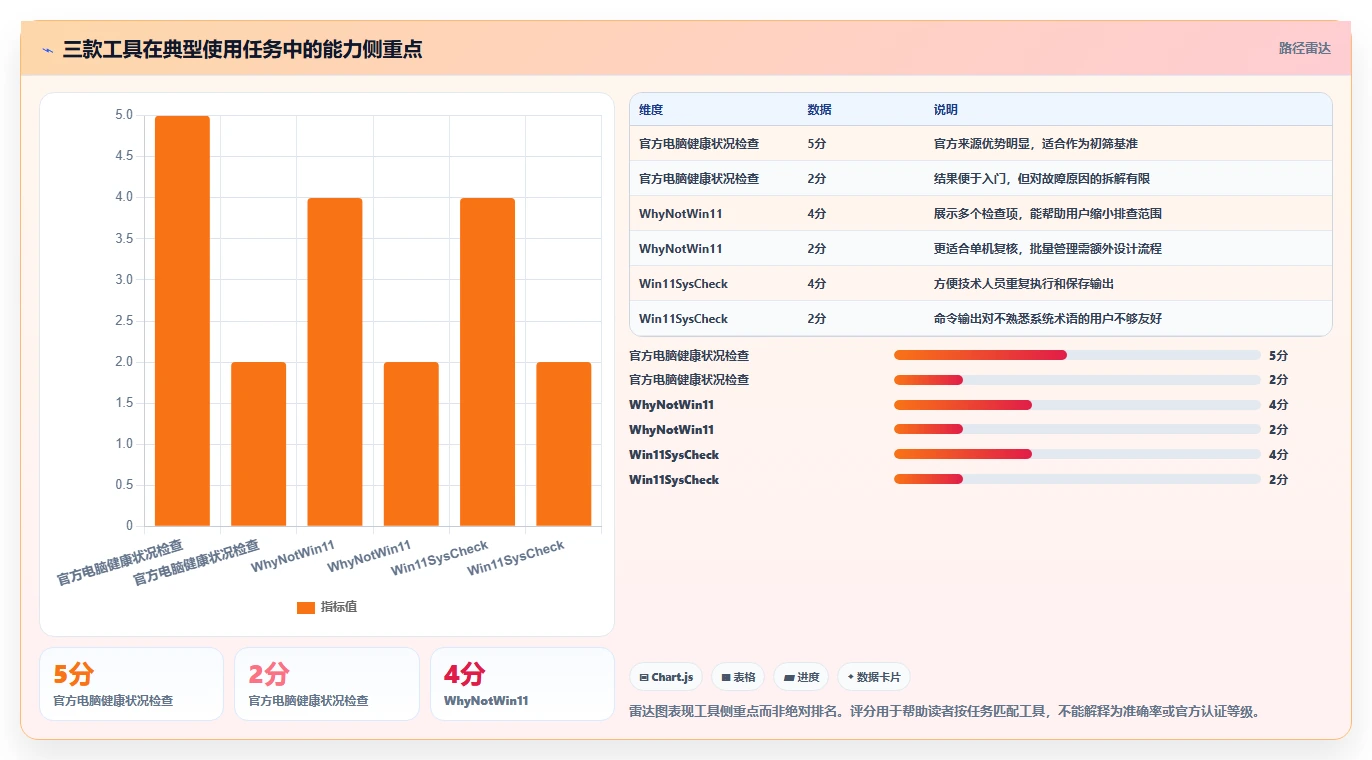This screenshot has width=1372, height=760.
Task: Open the 4分 WhyNotWin11 summary card
Action: coord(522,684)
